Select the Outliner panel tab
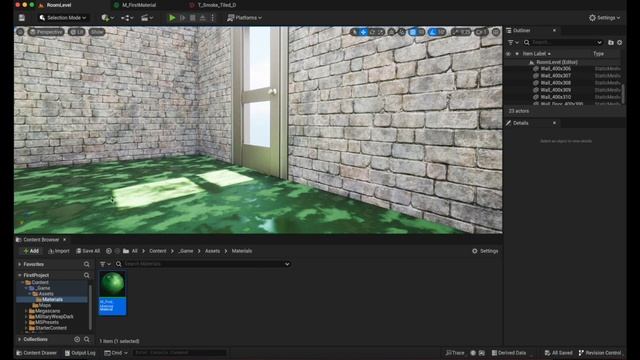Screen dimensions: 640x360 [521, 31]
